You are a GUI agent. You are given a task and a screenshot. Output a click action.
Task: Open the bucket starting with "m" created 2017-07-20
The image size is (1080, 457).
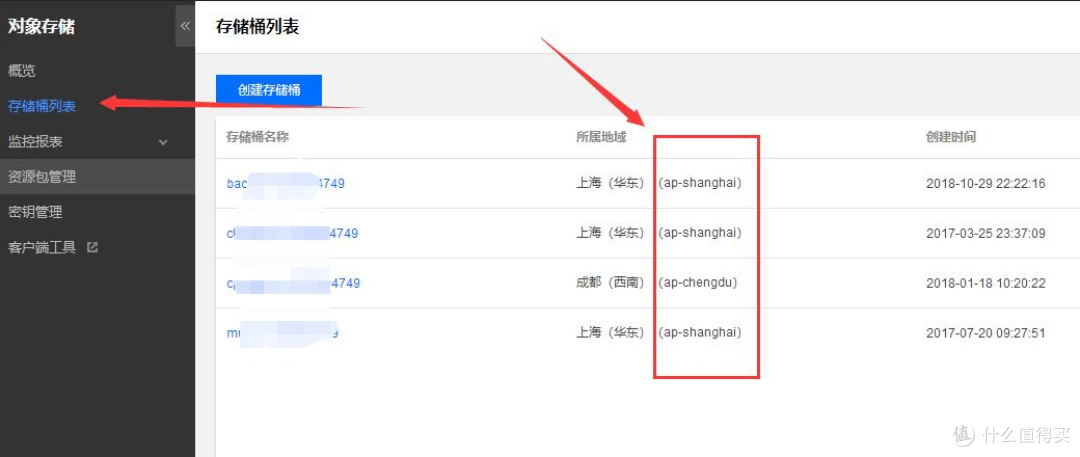282,333
